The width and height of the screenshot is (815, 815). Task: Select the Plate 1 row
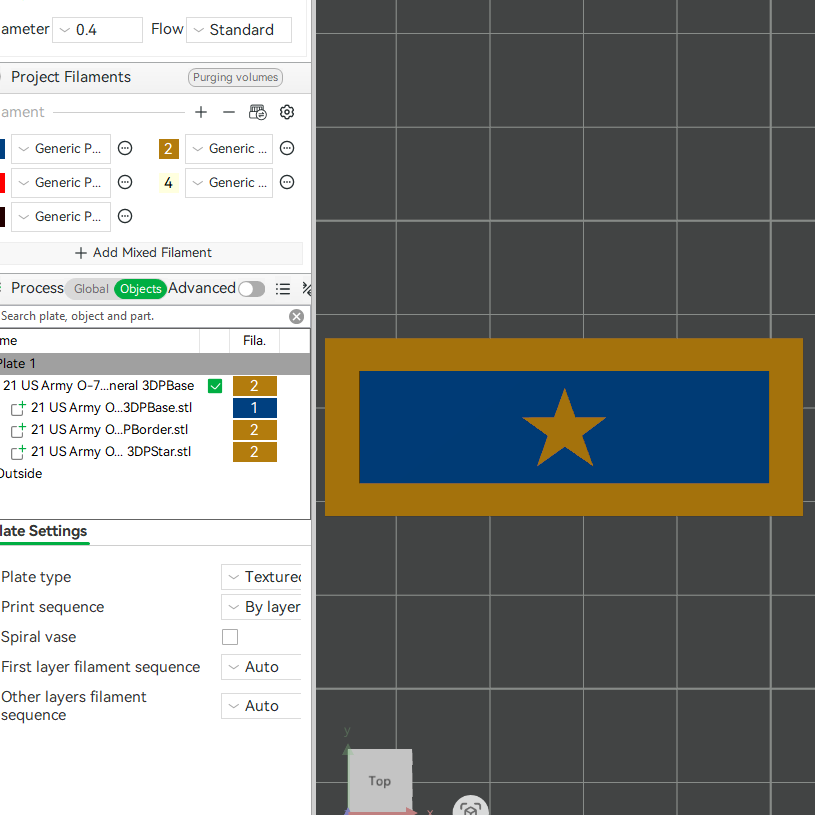[x=155, y=364]
